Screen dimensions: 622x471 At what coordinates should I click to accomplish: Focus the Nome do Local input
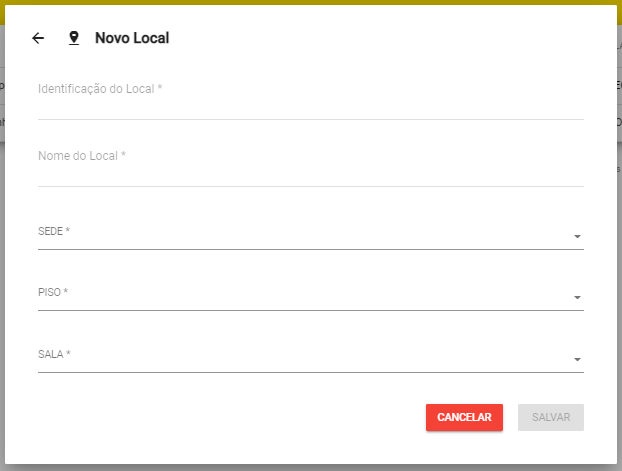coord(310,171)
